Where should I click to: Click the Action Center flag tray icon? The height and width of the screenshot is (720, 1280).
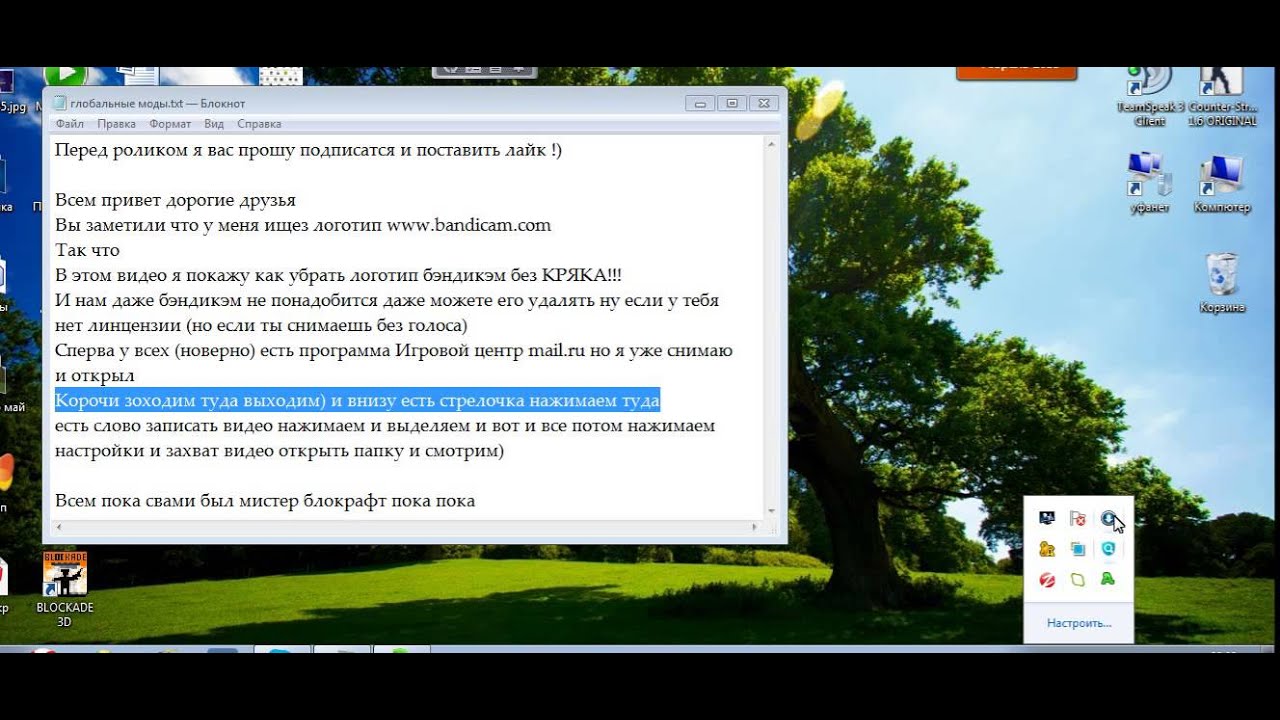tap(1077, 518)
